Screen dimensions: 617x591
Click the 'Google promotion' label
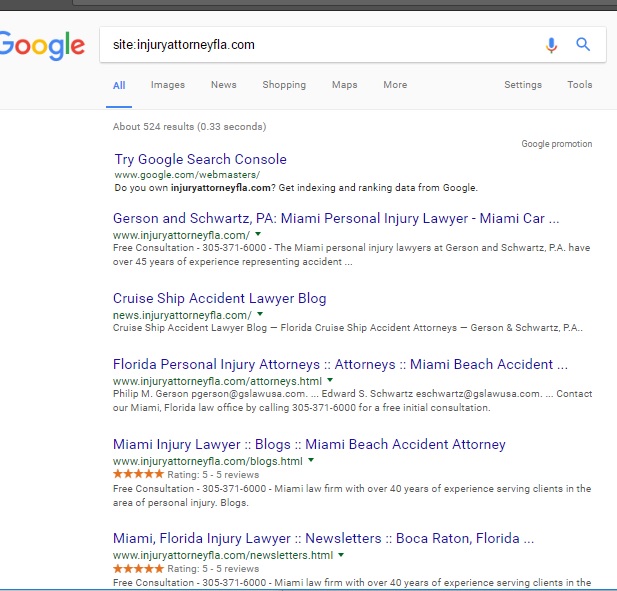point(557,144)
